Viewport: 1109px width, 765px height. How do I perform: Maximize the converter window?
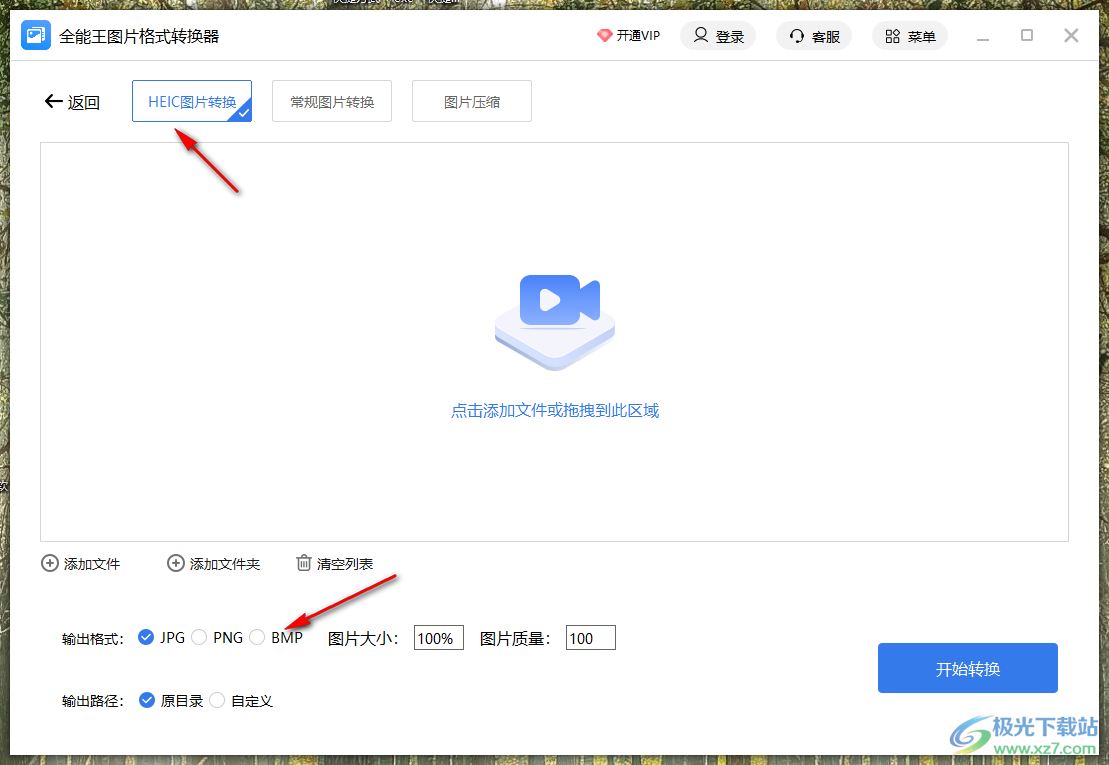[1027, 35]
